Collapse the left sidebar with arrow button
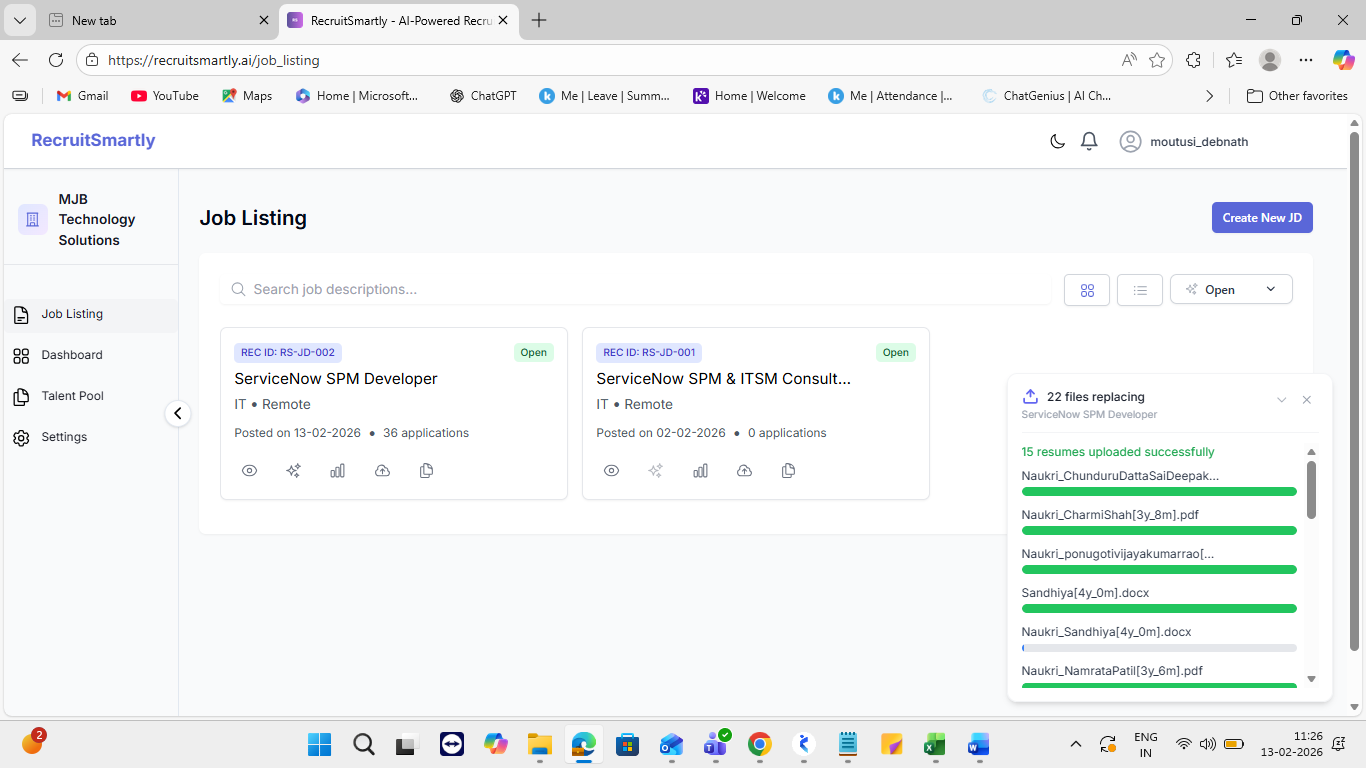 (x=177, y=413)
